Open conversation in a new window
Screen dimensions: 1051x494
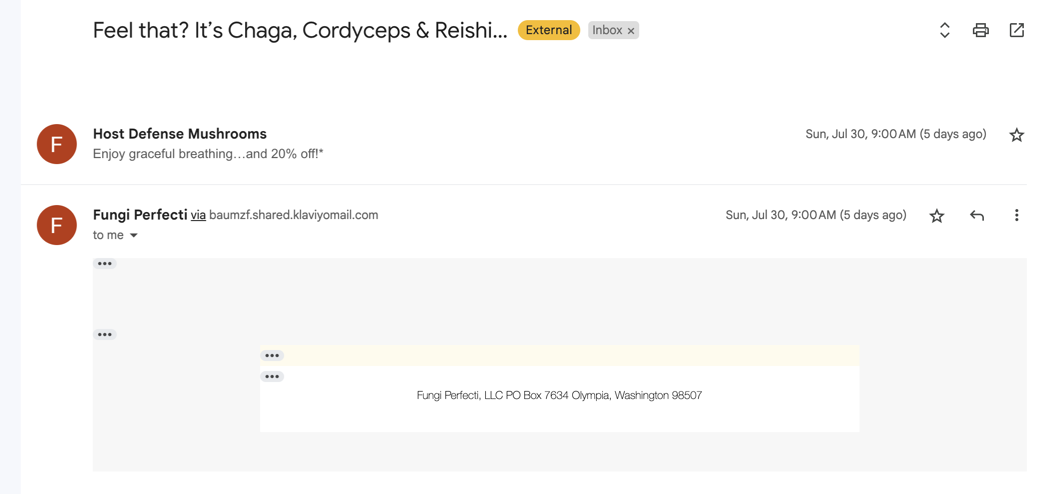(x=1017, y=30)
